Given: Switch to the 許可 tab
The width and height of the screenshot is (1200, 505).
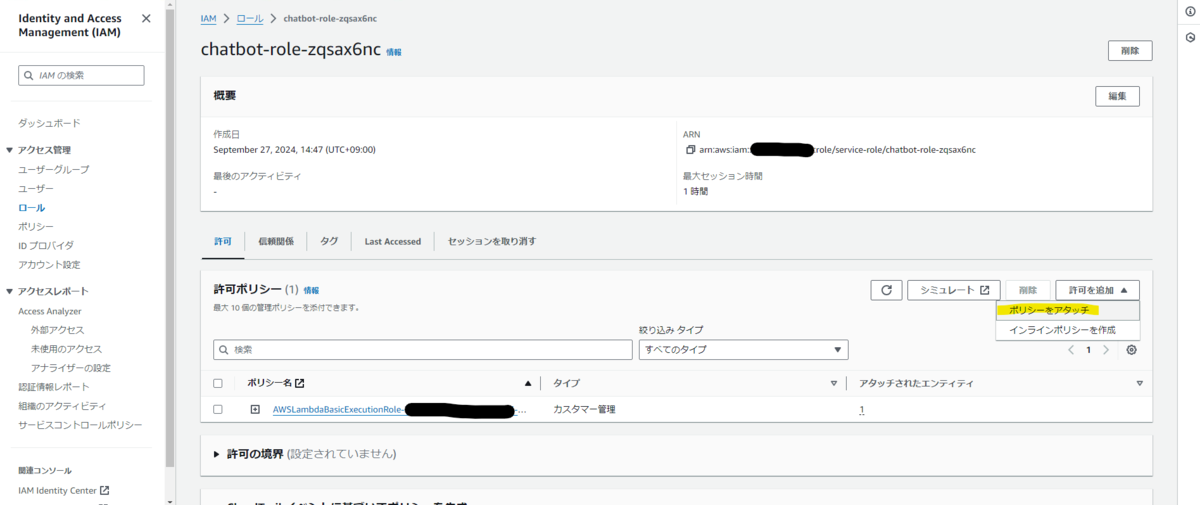Looking at the screenshot, I should tap(223, 241).
